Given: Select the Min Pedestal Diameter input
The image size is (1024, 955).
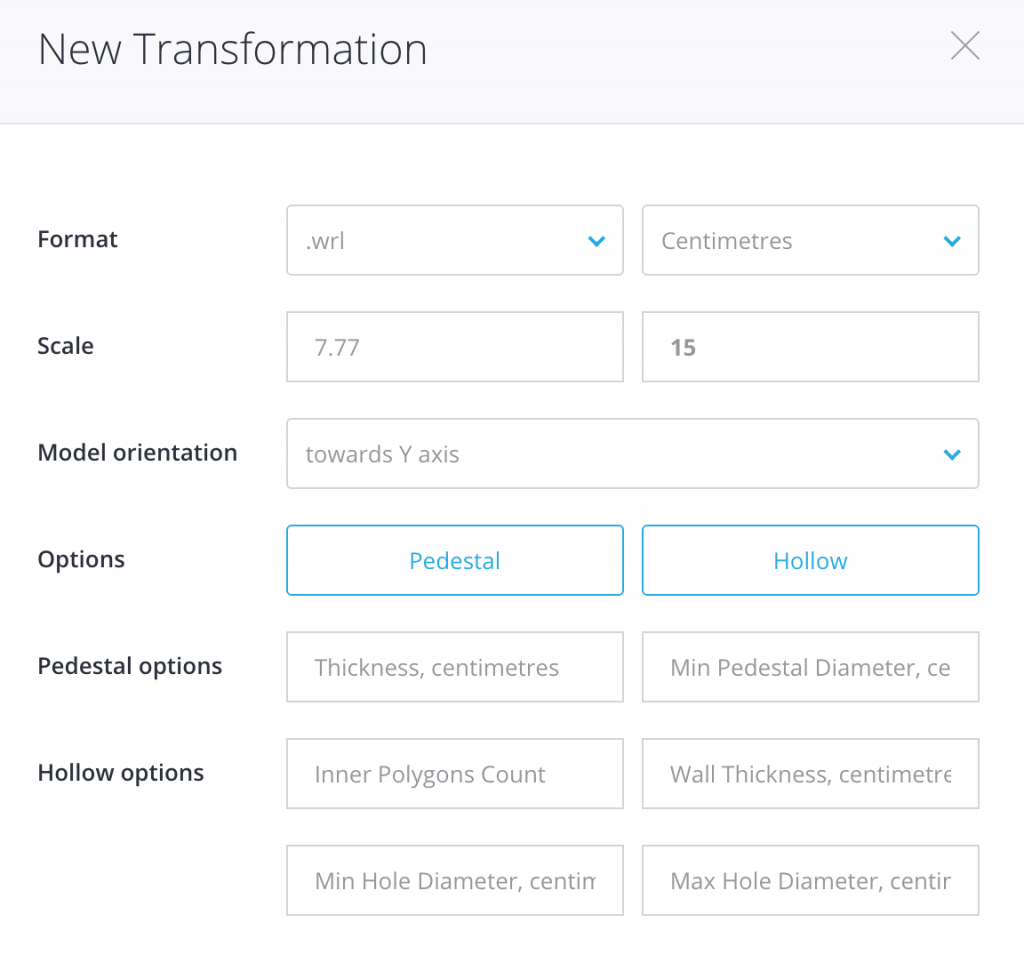Looking at the screenshot, I should [809, 667].
